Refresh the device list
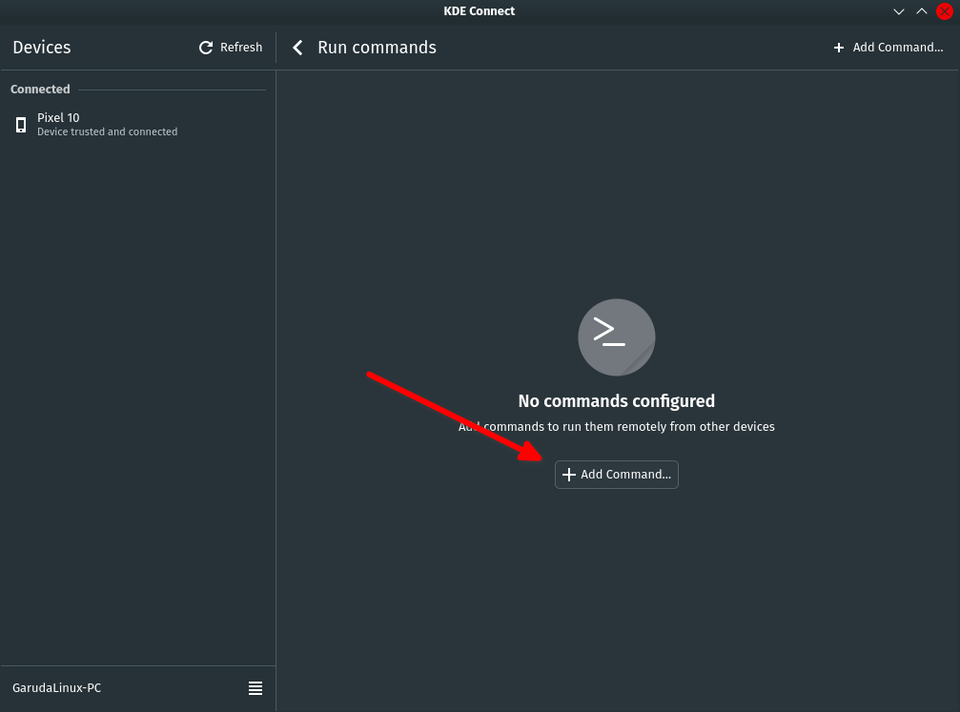 pyautogui.click(x=229, y=47)
